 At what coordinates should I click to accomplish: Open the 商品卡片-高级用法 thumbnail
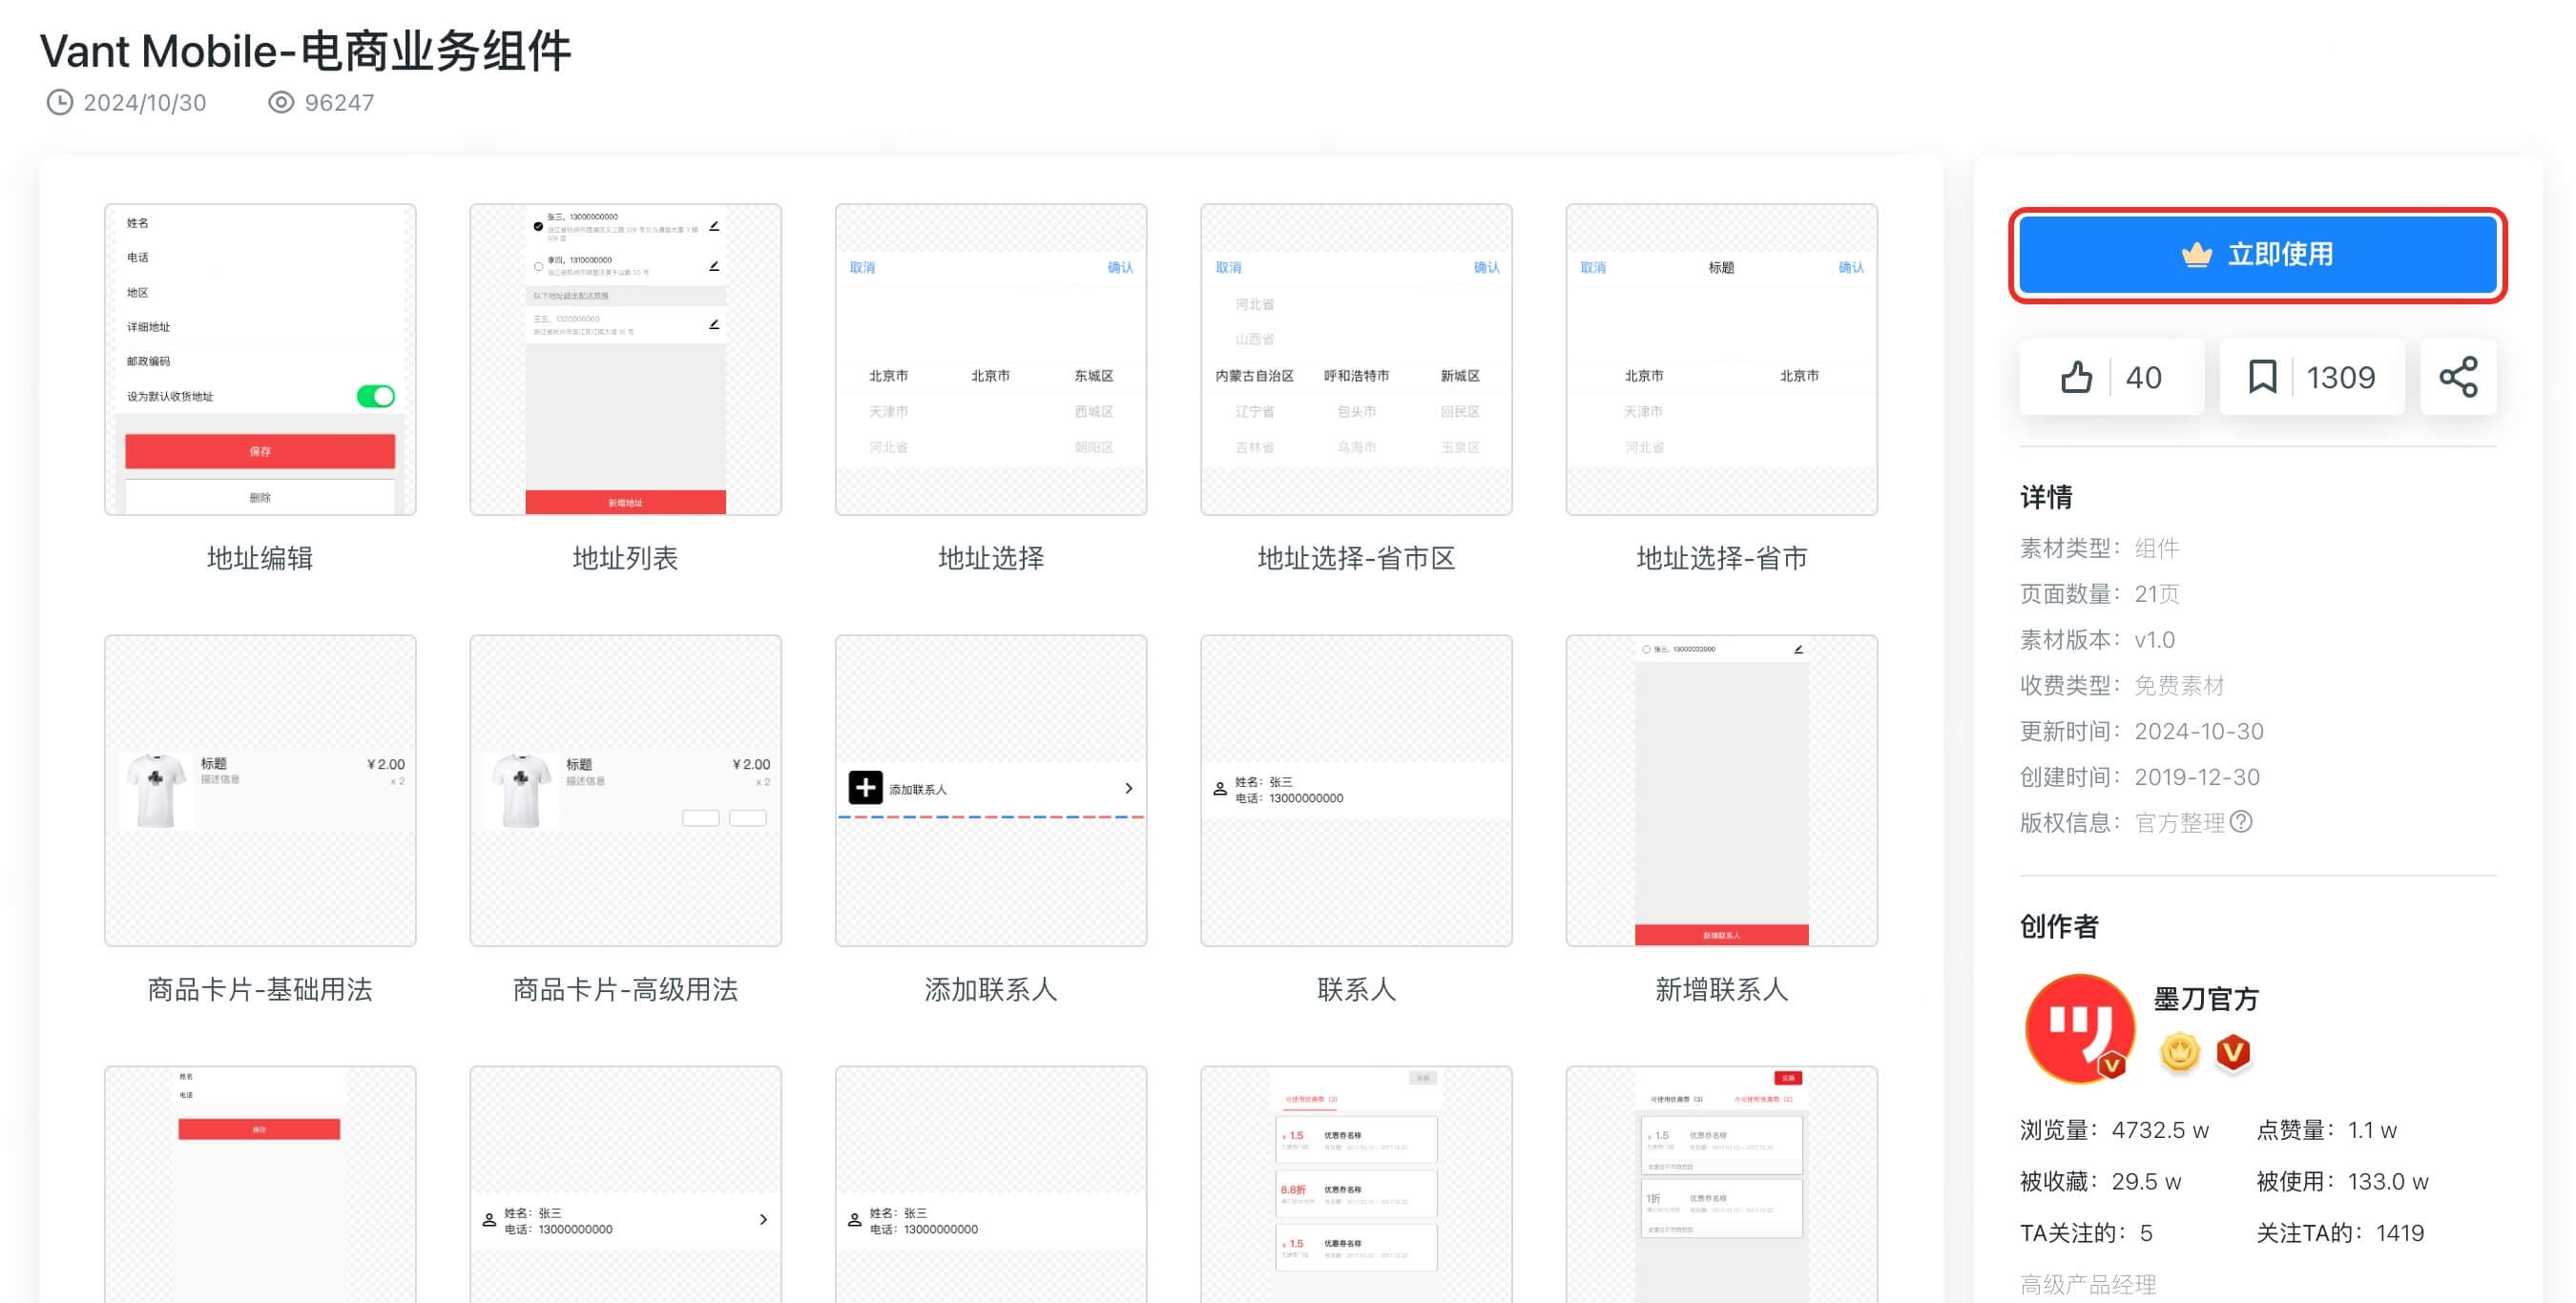625,790
